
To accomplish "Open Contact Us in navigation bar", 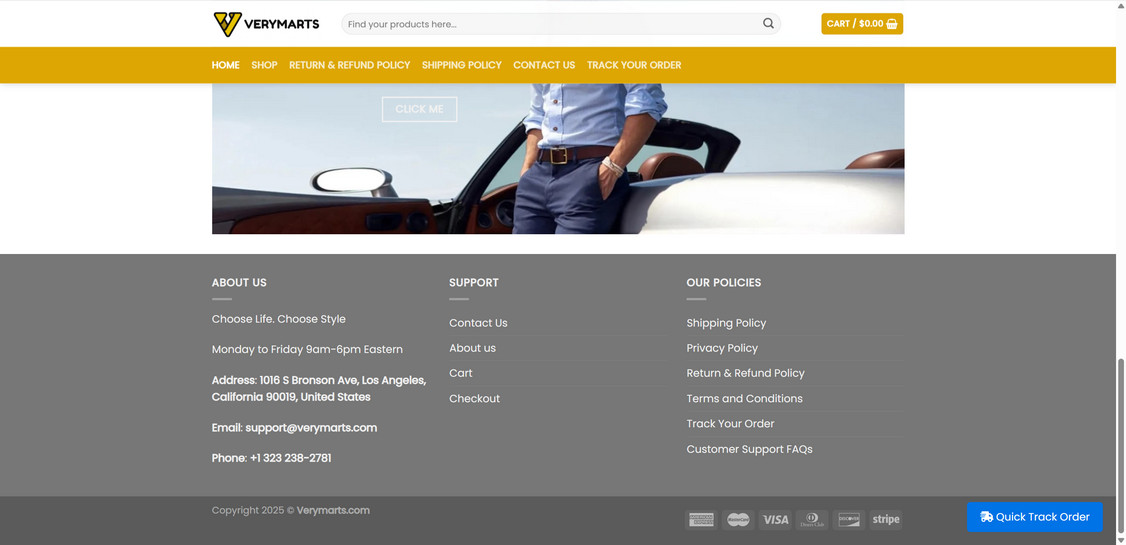I will point(544,65).
